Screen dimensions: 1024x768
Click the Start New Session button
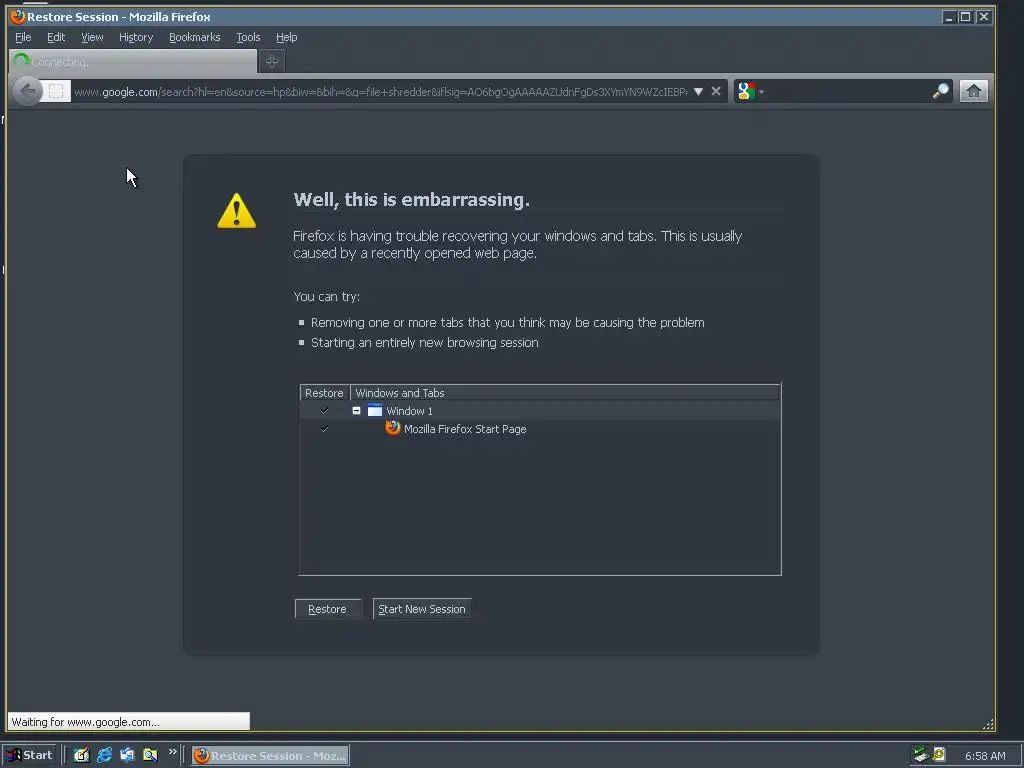(422, 609)
